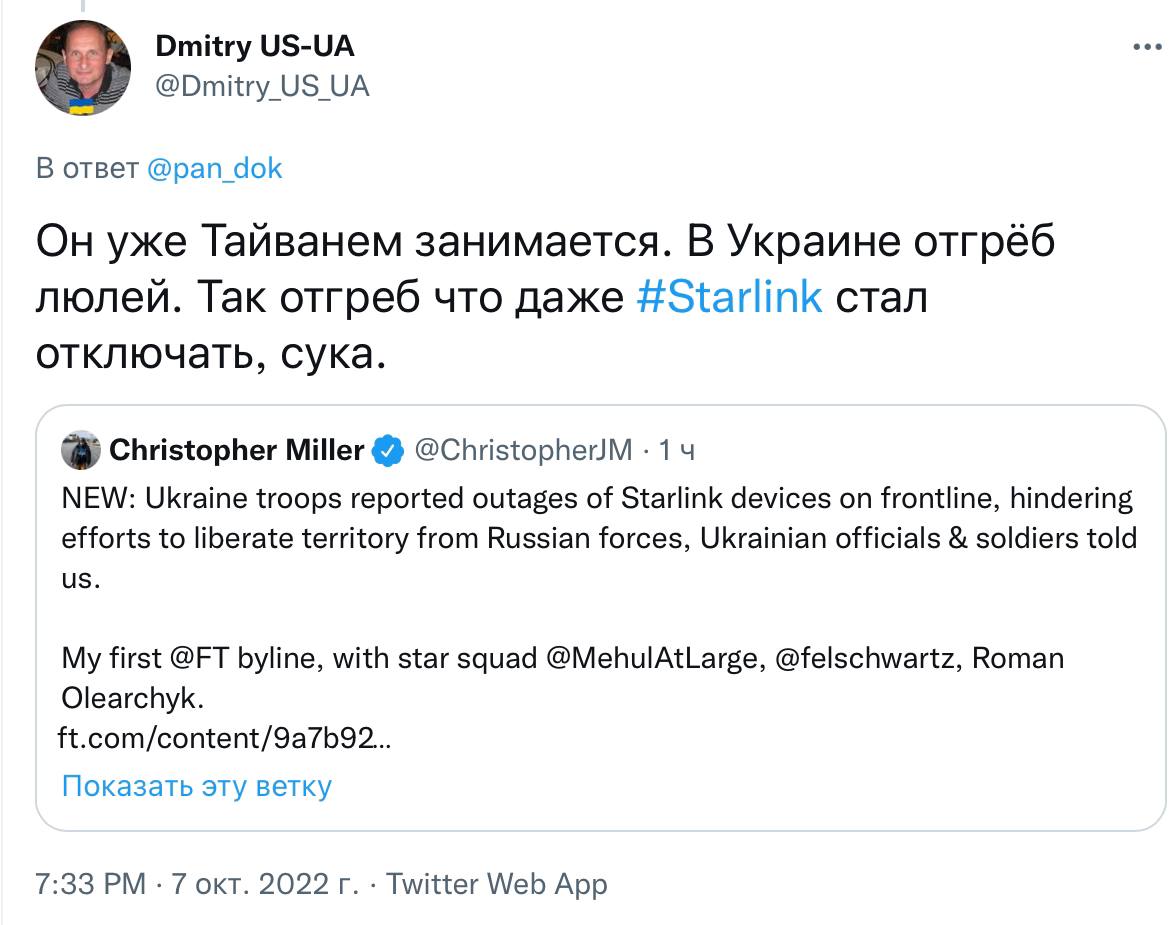The width and height of the screenshot is (1171, 925).
Task: Open the Christopher Miller author name
Action: click(236, 451)
